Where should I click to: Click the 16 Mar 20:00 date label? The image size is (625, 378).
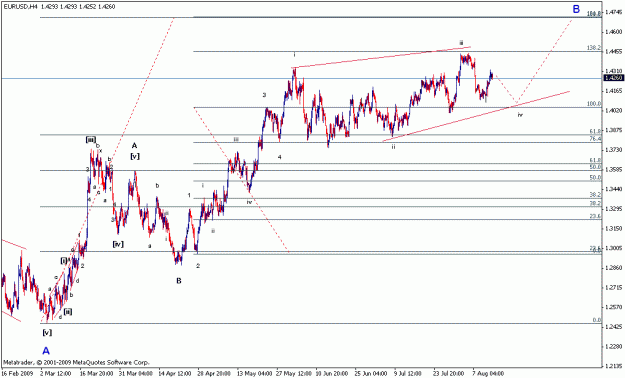tap(96, 374)
